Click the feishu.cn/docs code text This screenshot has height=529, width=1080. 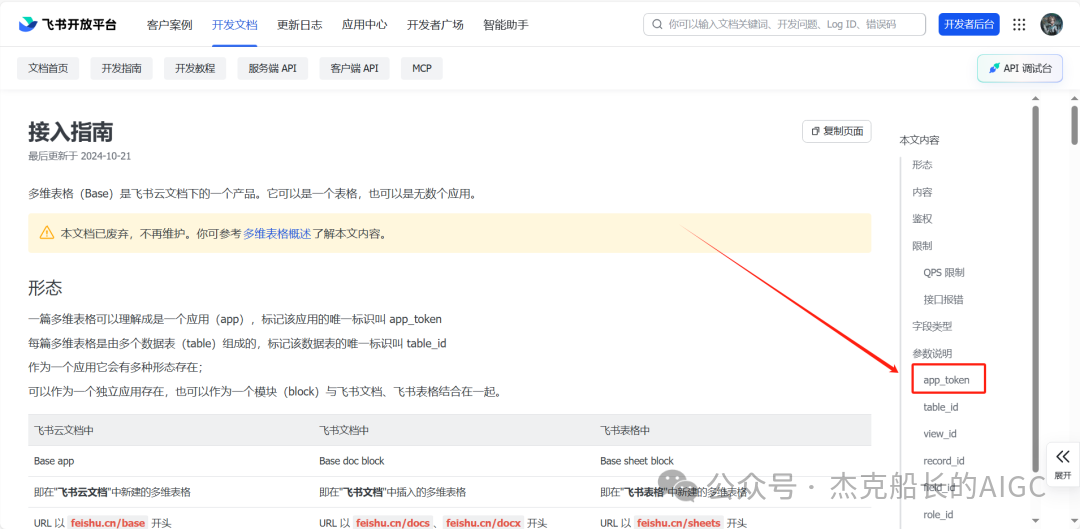click(x=393, y=523)
